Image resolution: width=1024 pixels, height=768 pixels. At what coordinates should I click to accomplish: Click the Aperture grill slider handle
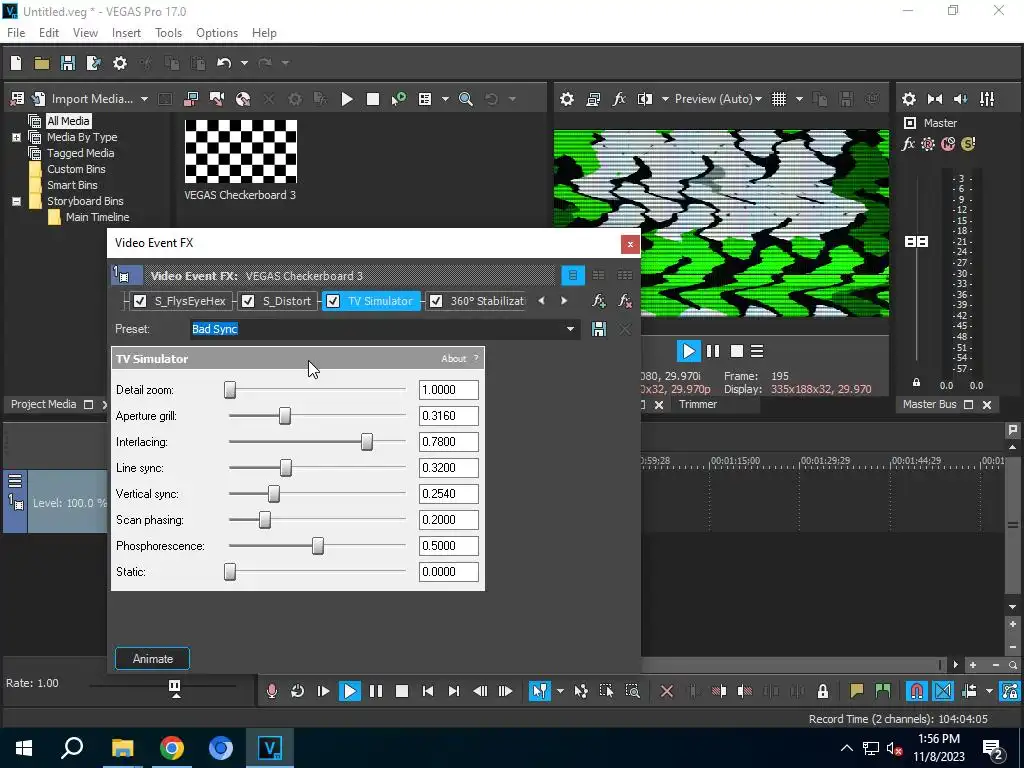[x=285, y=415]
